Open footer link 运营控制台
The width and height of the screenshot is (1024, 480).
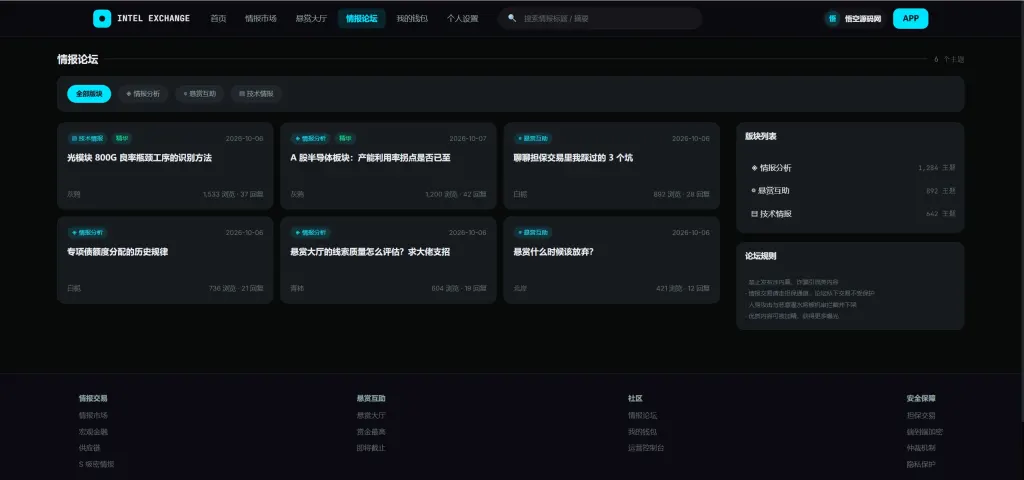click(x=646, y=448)
